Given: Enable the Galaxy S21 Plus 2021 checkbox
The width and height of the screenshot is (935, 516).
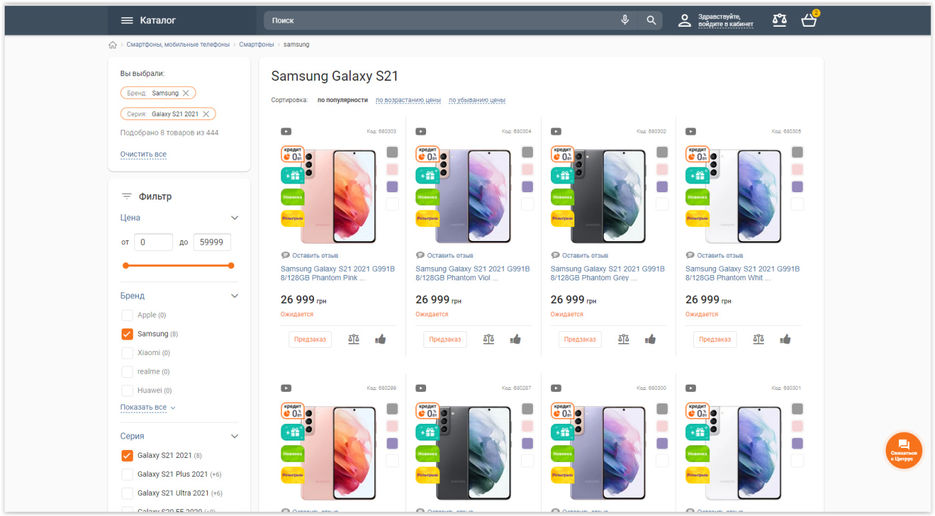Looking at the screenshot, I should click(127, 474).
